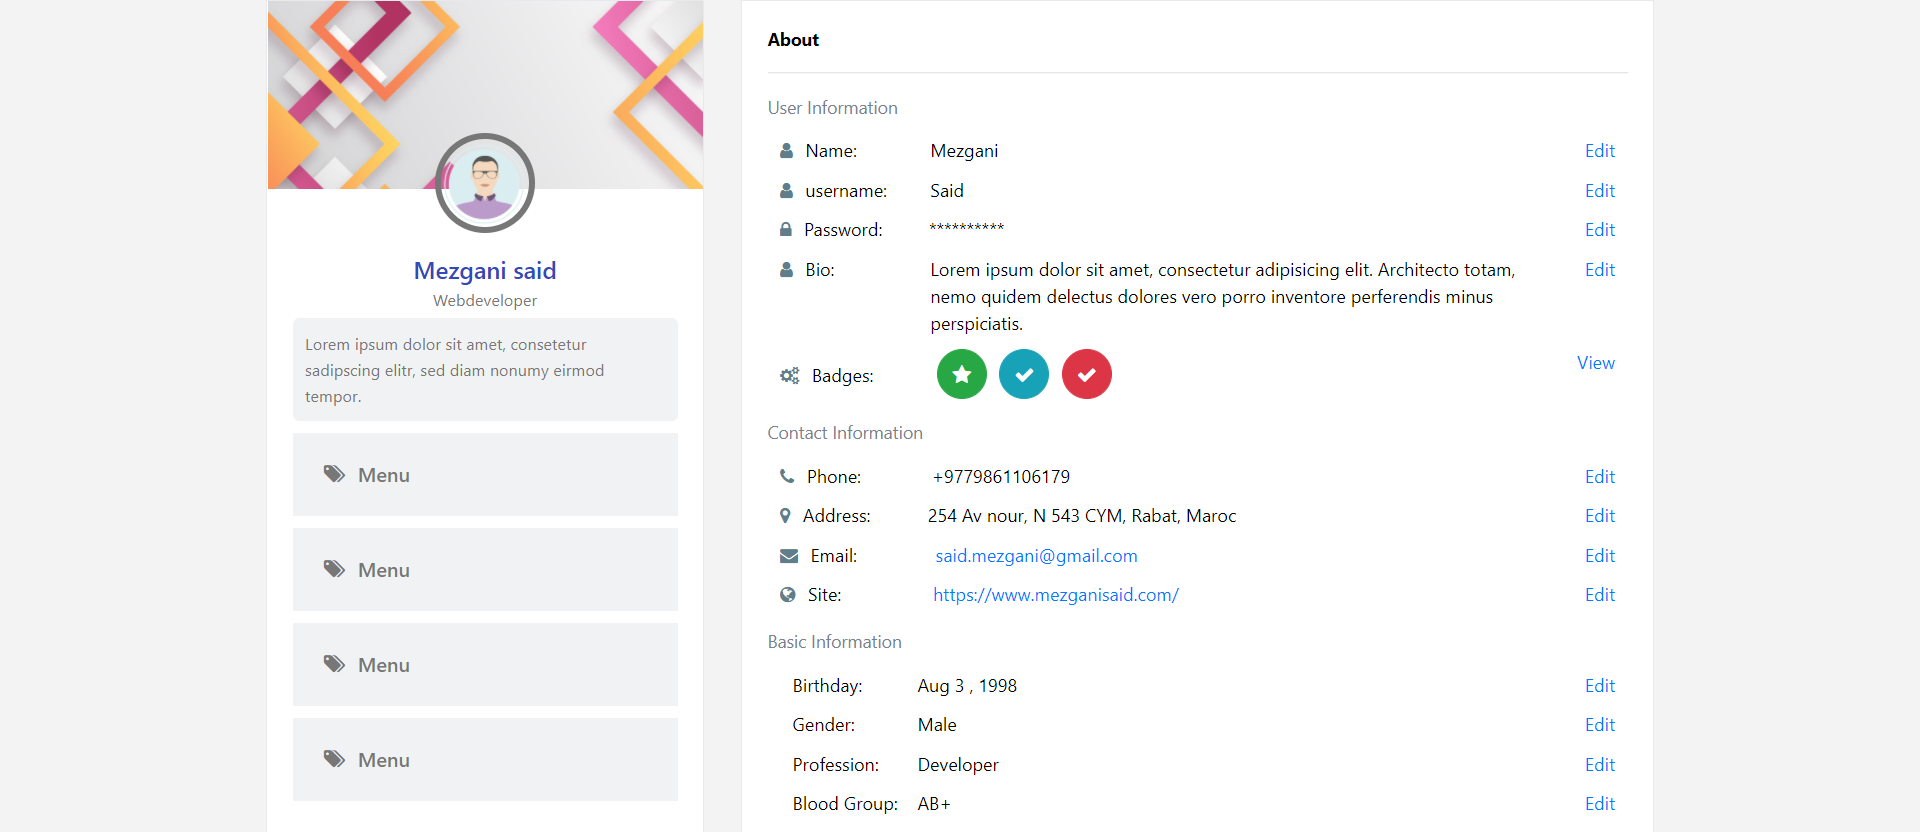This screenshot has height=832, width=1920.
Task: Click the User Information section heading
Action: [832, 107]
